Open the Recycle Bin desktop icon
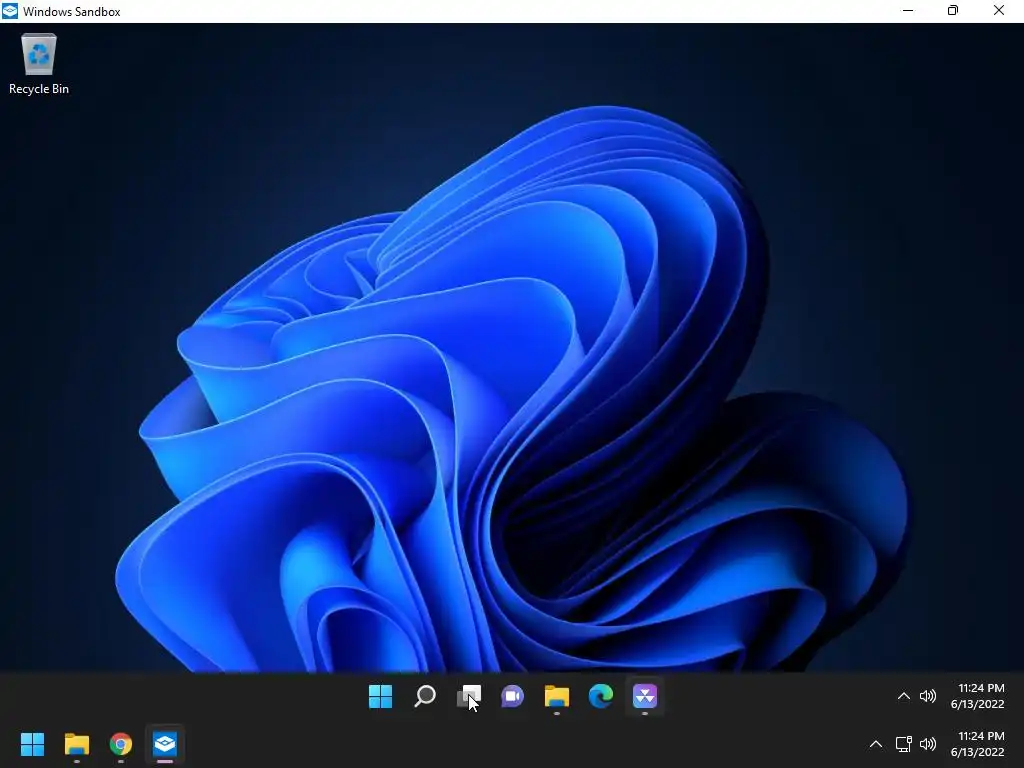This screenshot has height=768, width=1024. point(39,64)
